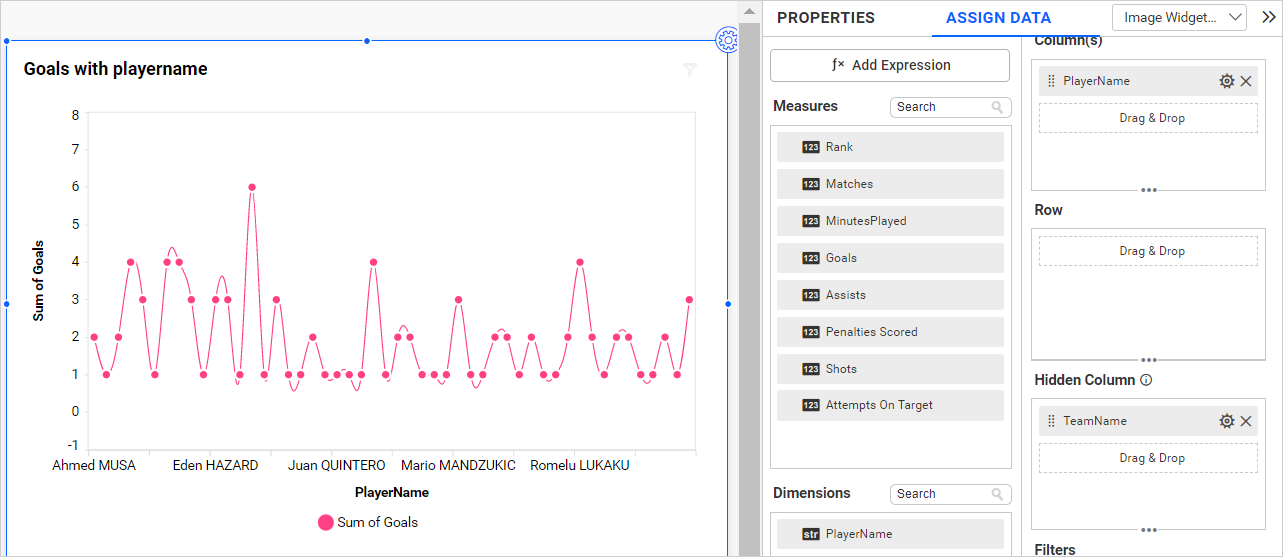Expand the Column(s) section resize dots

(x=1149, y=189)
